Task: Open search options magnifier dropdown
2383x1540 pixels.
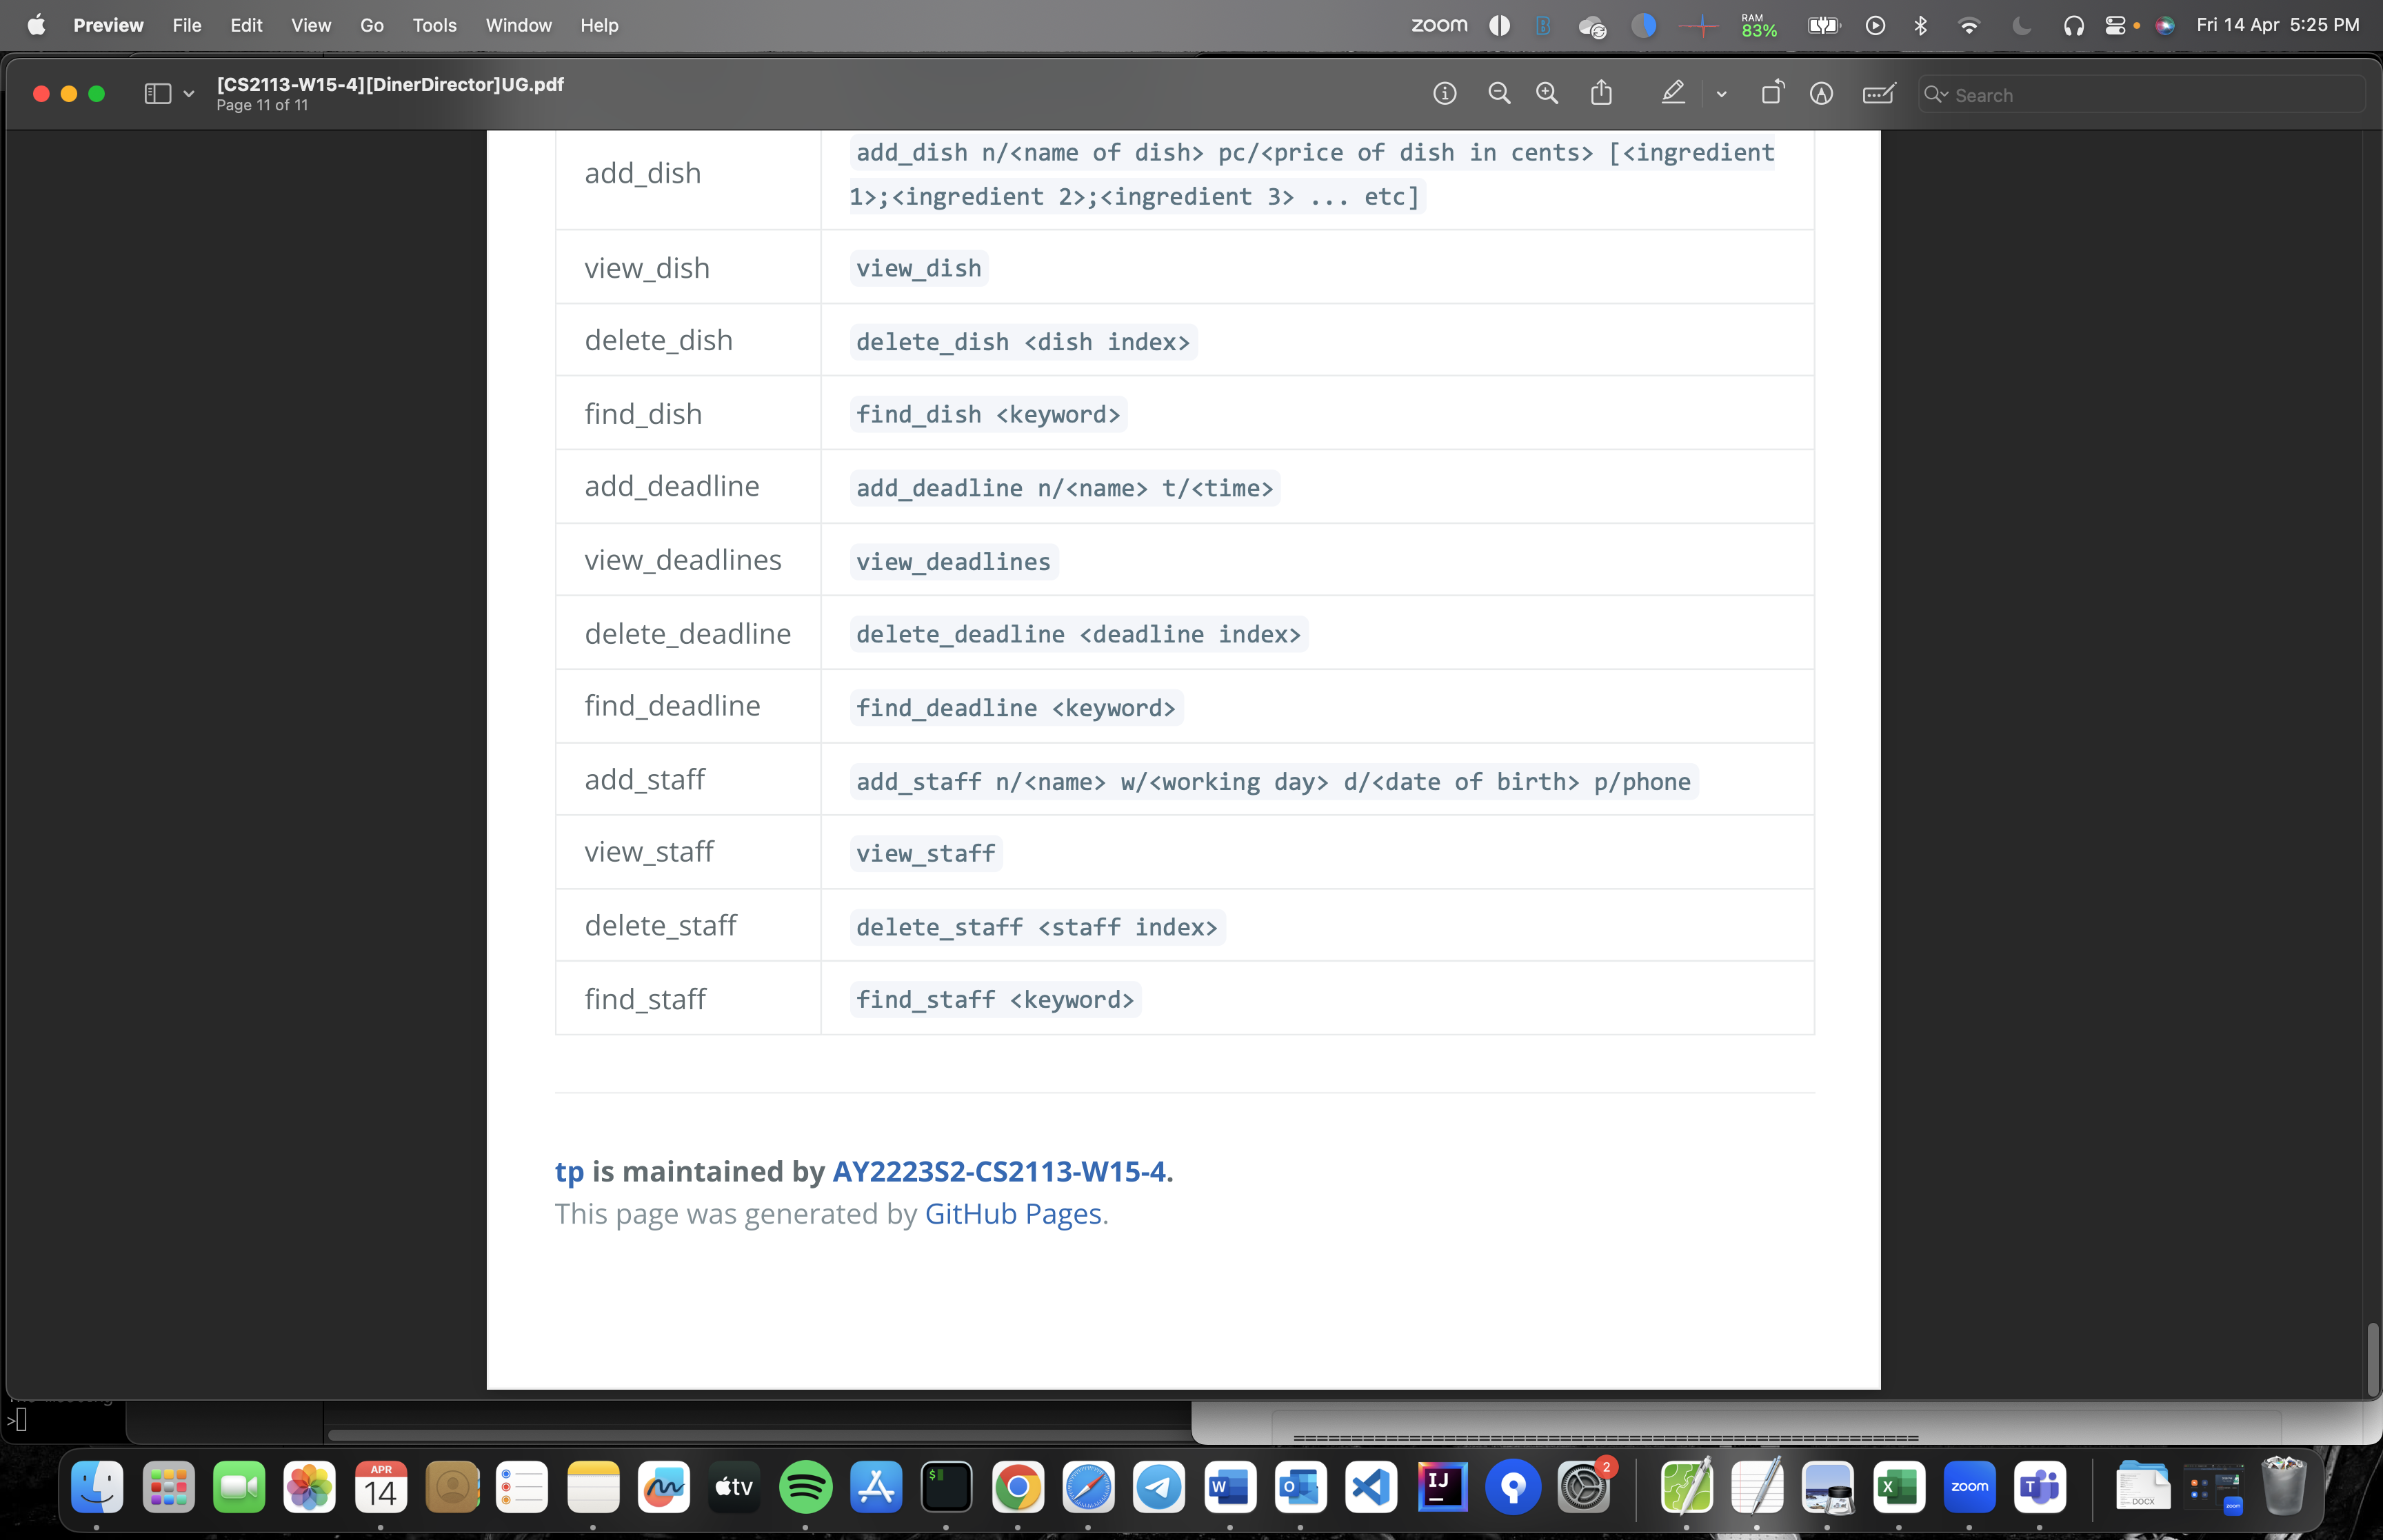Action: point(1936,94)
